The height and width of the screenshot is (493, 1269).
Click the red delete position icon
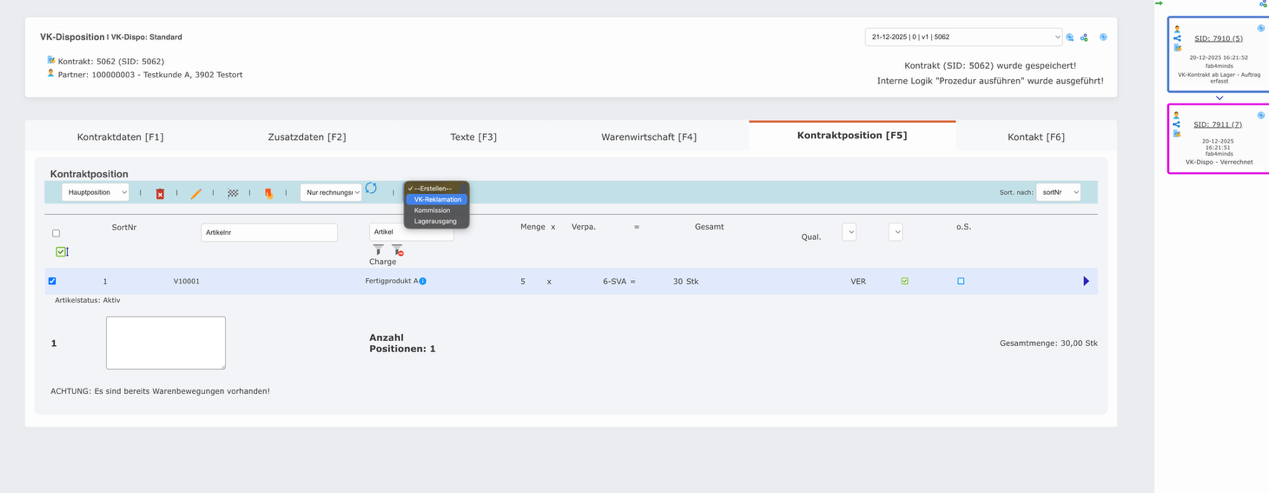point(160,193)
